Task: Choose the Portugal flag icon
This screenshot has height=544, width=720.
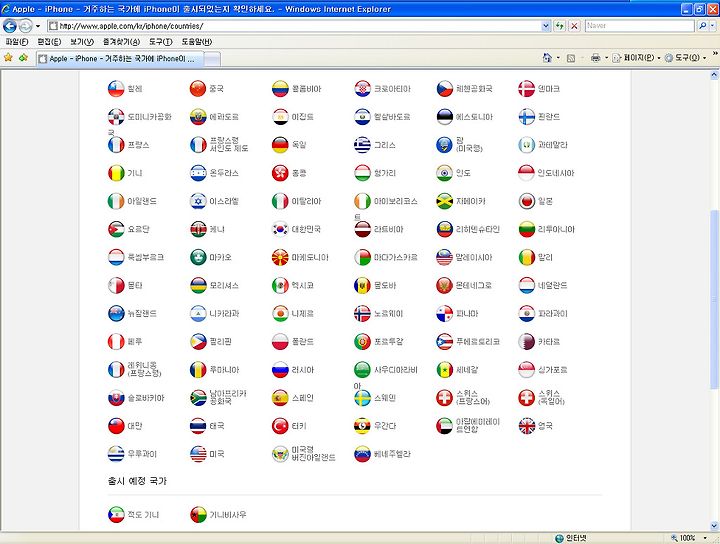Action: pos(362,342)
